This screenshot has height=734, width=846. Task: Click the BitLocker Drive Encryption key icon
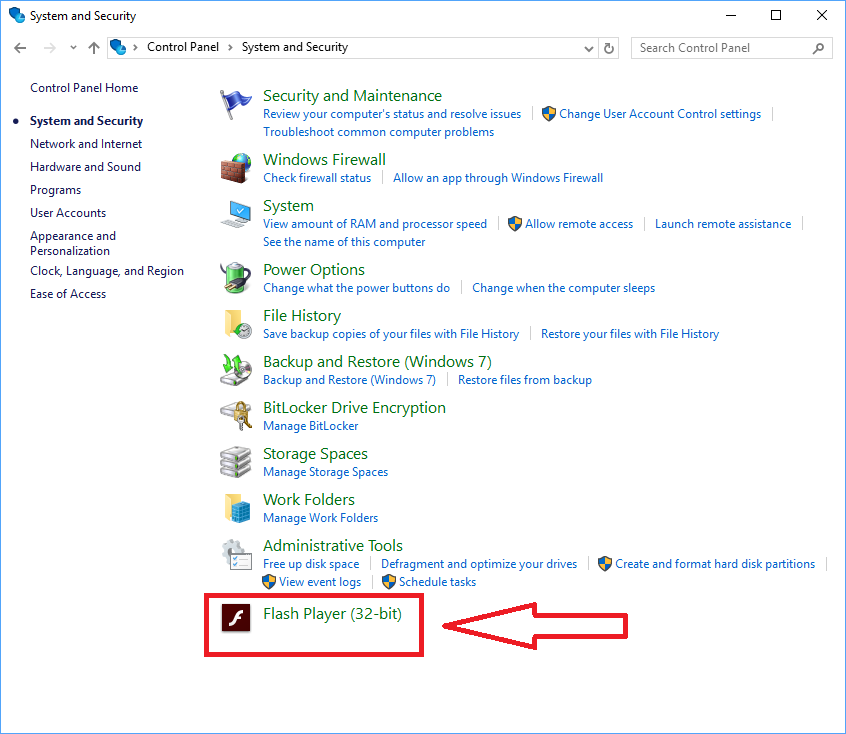(236, 416)
